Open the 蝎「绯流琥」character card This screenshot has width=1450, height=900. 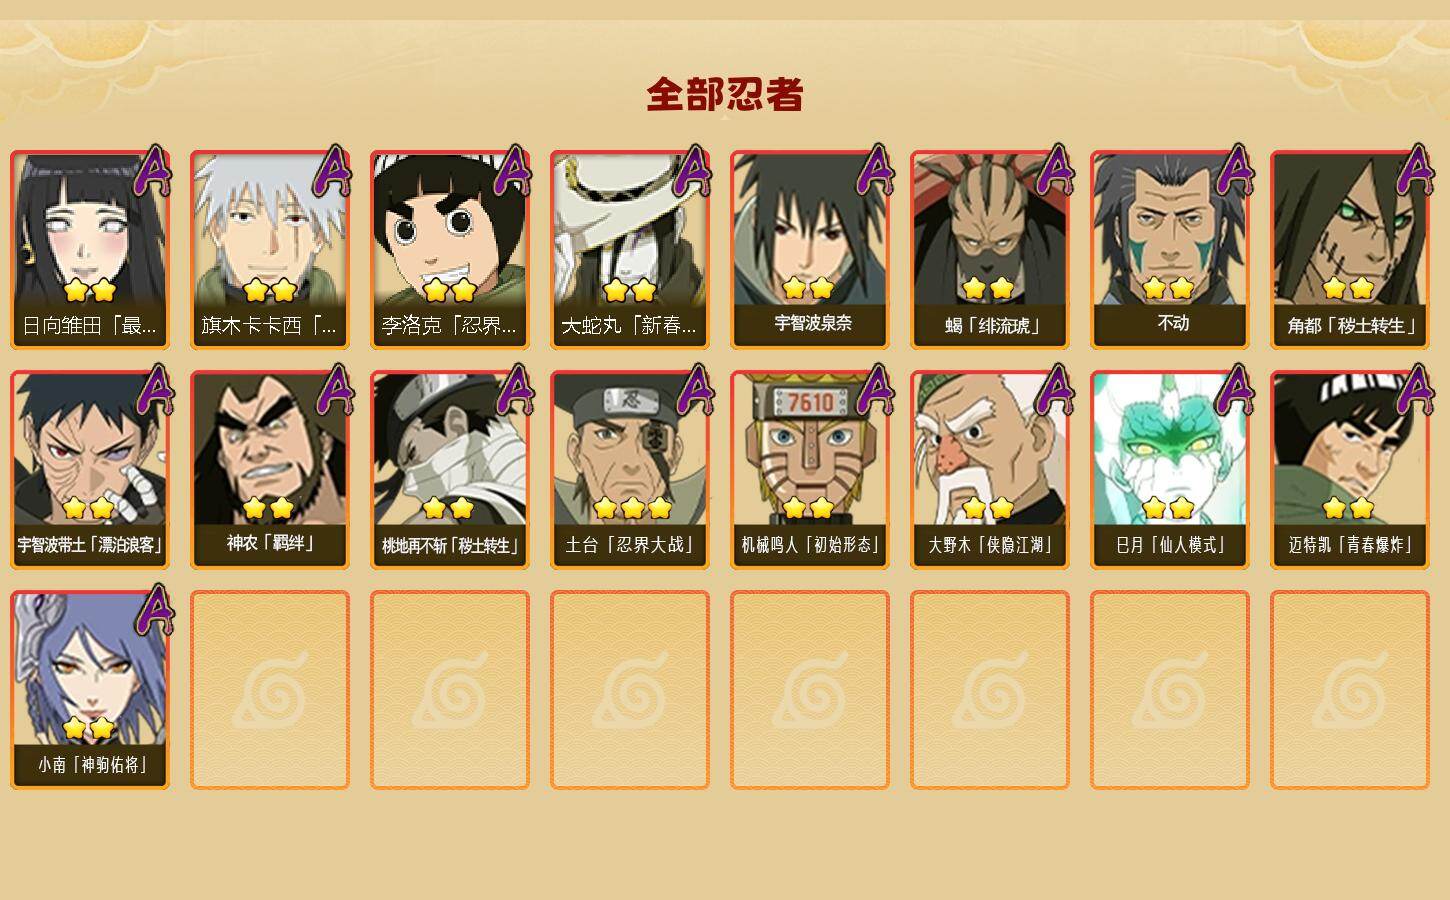[x=990, y=249]
